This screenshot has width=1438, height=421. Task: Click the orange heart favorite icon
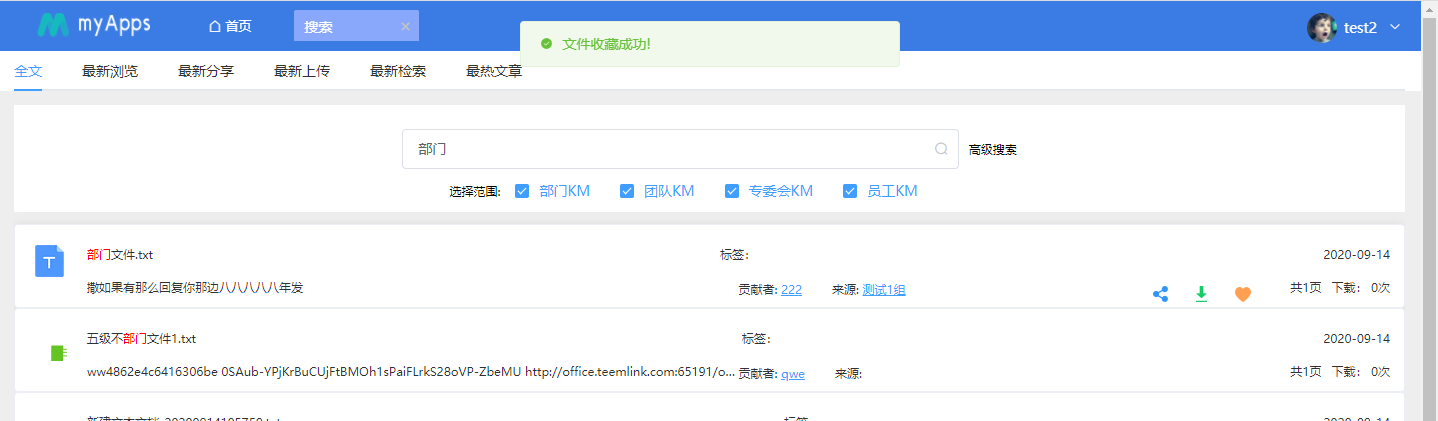tap(1242, 294)
